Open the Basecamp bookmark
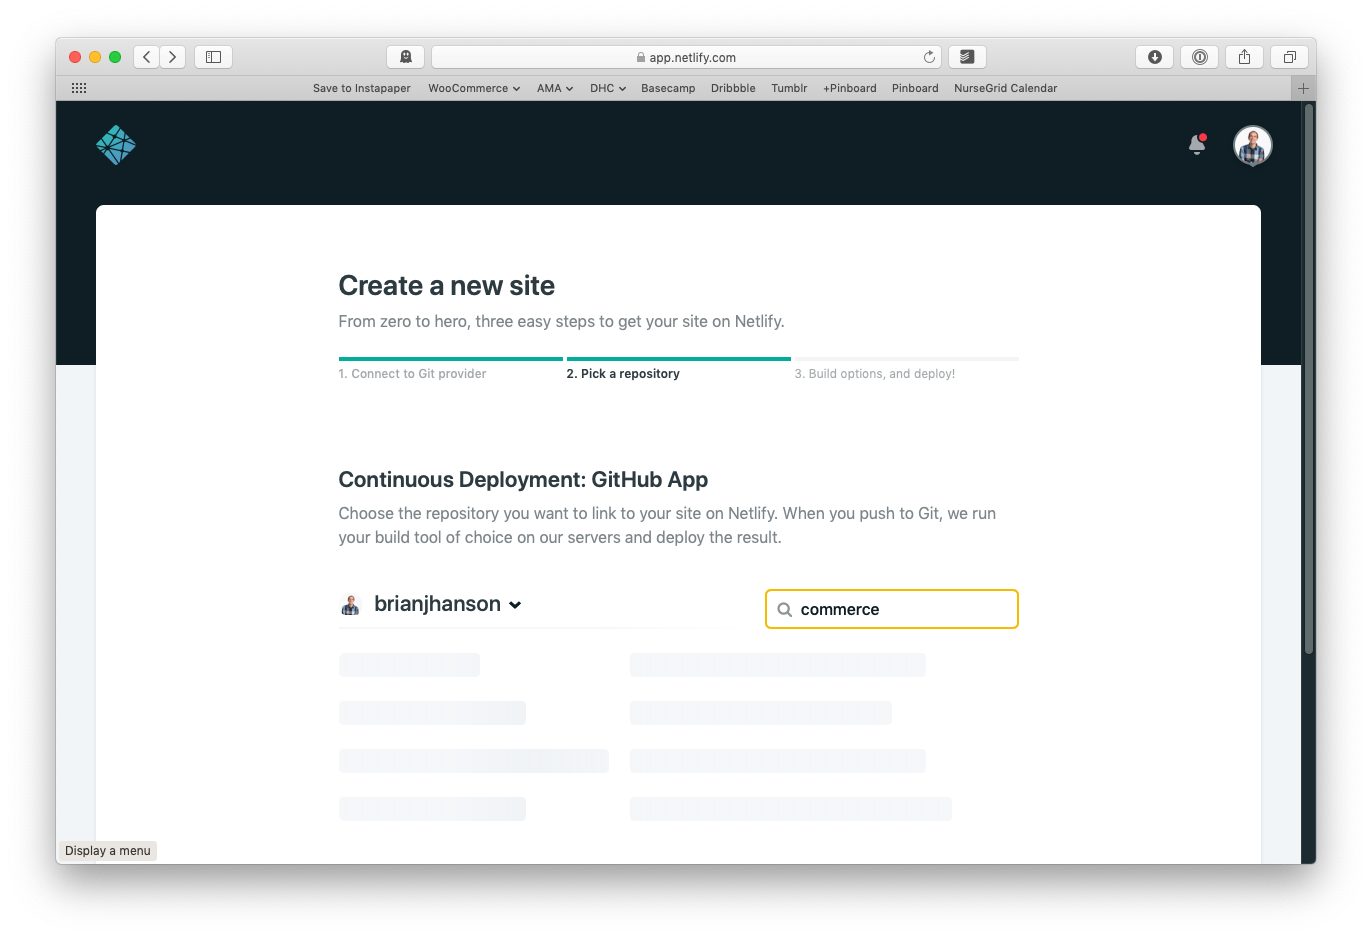This screenshot has height=938, width=1372. pyautogui.click(x=668, y=88)
